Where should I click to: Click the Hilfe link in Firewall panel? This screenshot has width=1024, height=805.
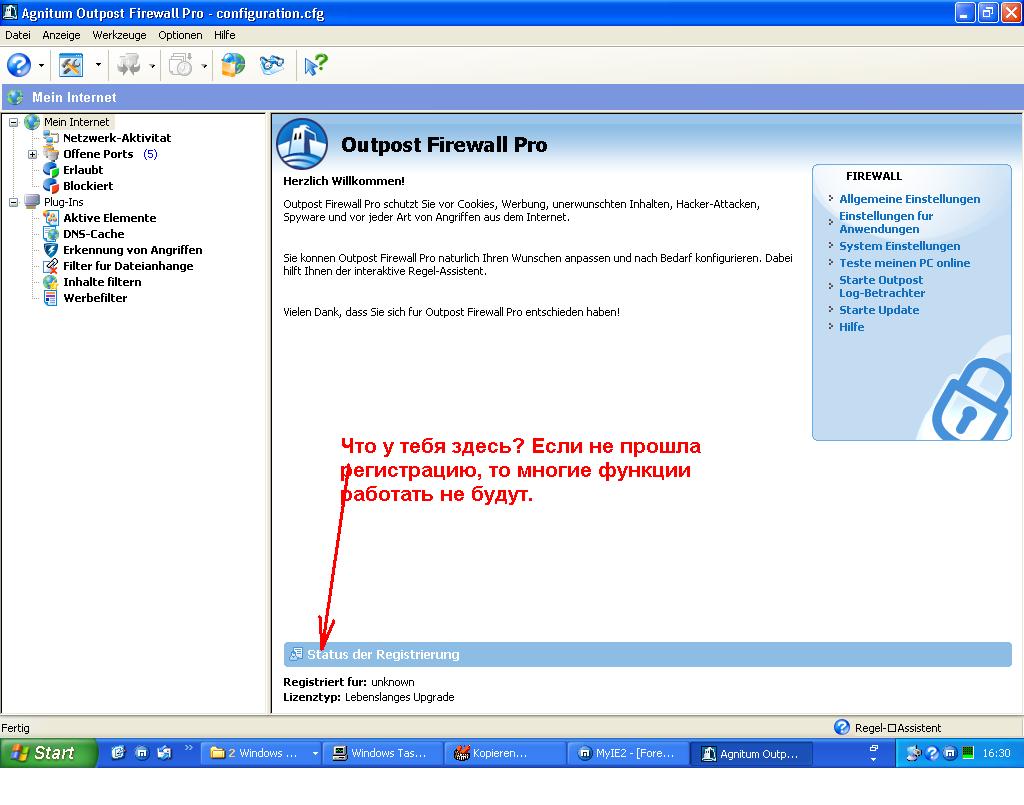coord(852,327)
